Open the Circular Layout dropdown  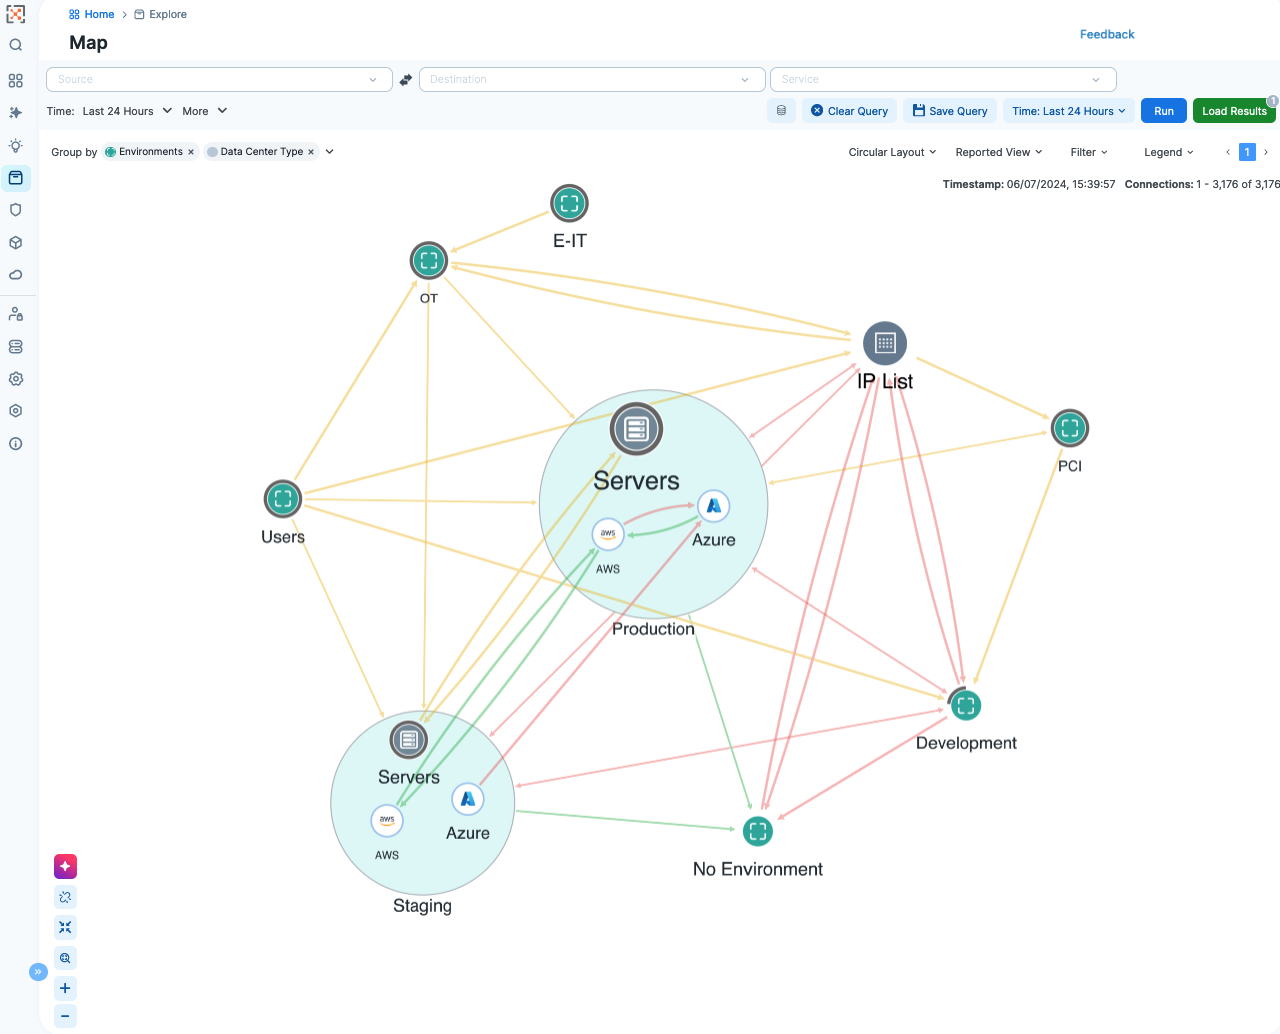[892, 152]
